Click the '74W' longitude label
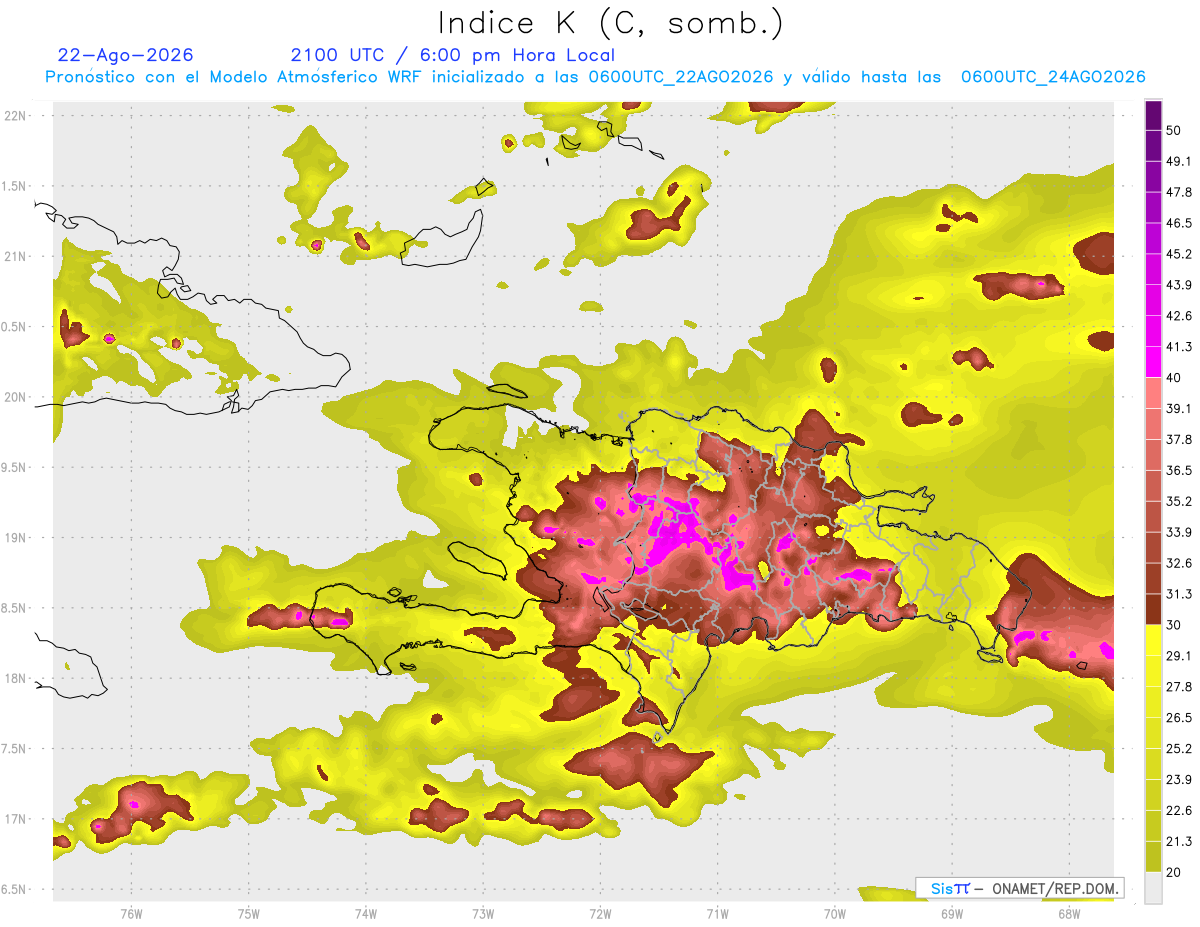 366,913
